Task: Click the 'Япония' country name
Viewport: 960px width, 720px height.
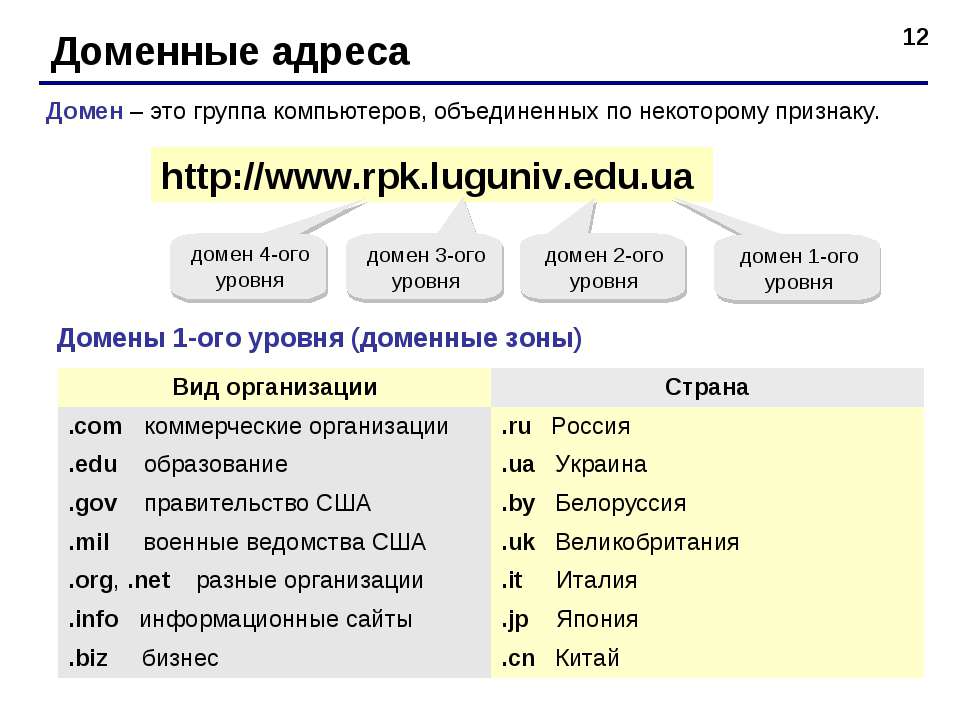Action: pos(597,620)
